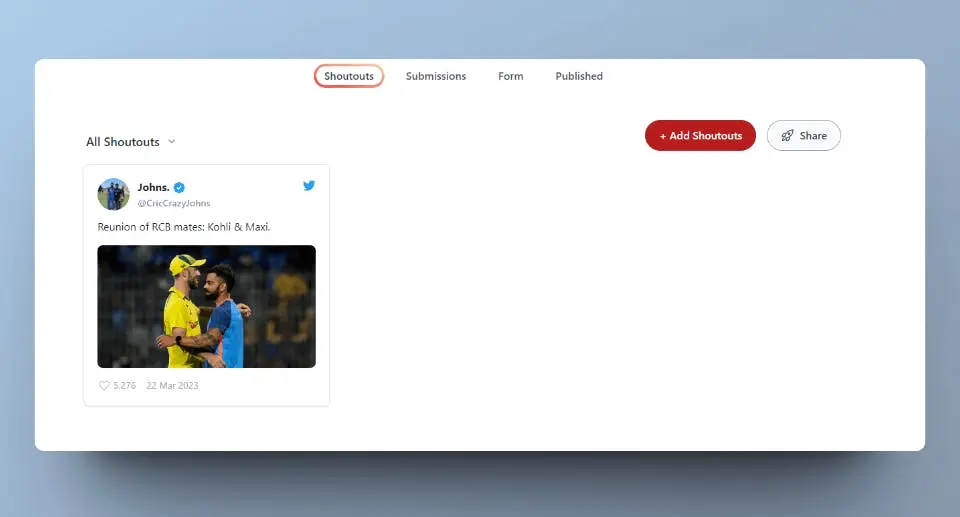The height and width of the screenshot is (517, 960).
Task: Open the Form tab
Action: 510,76
